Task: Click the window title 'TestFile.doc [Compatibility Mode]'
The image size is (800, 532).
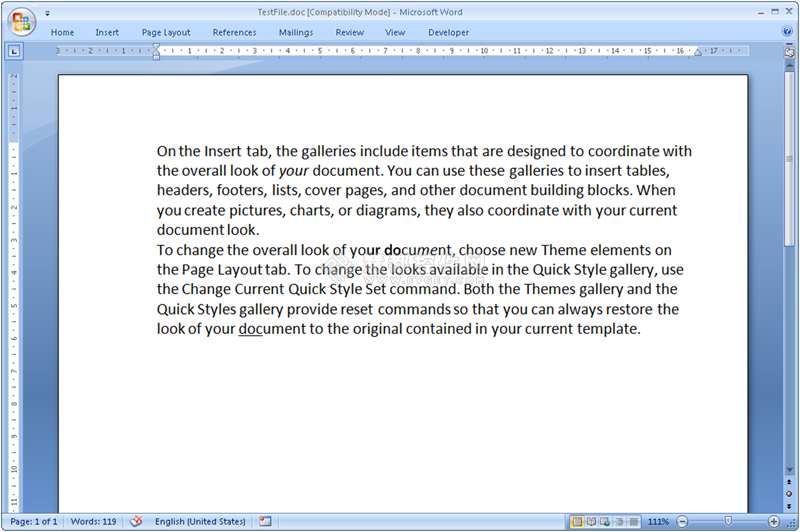Action: click(323, 12)
